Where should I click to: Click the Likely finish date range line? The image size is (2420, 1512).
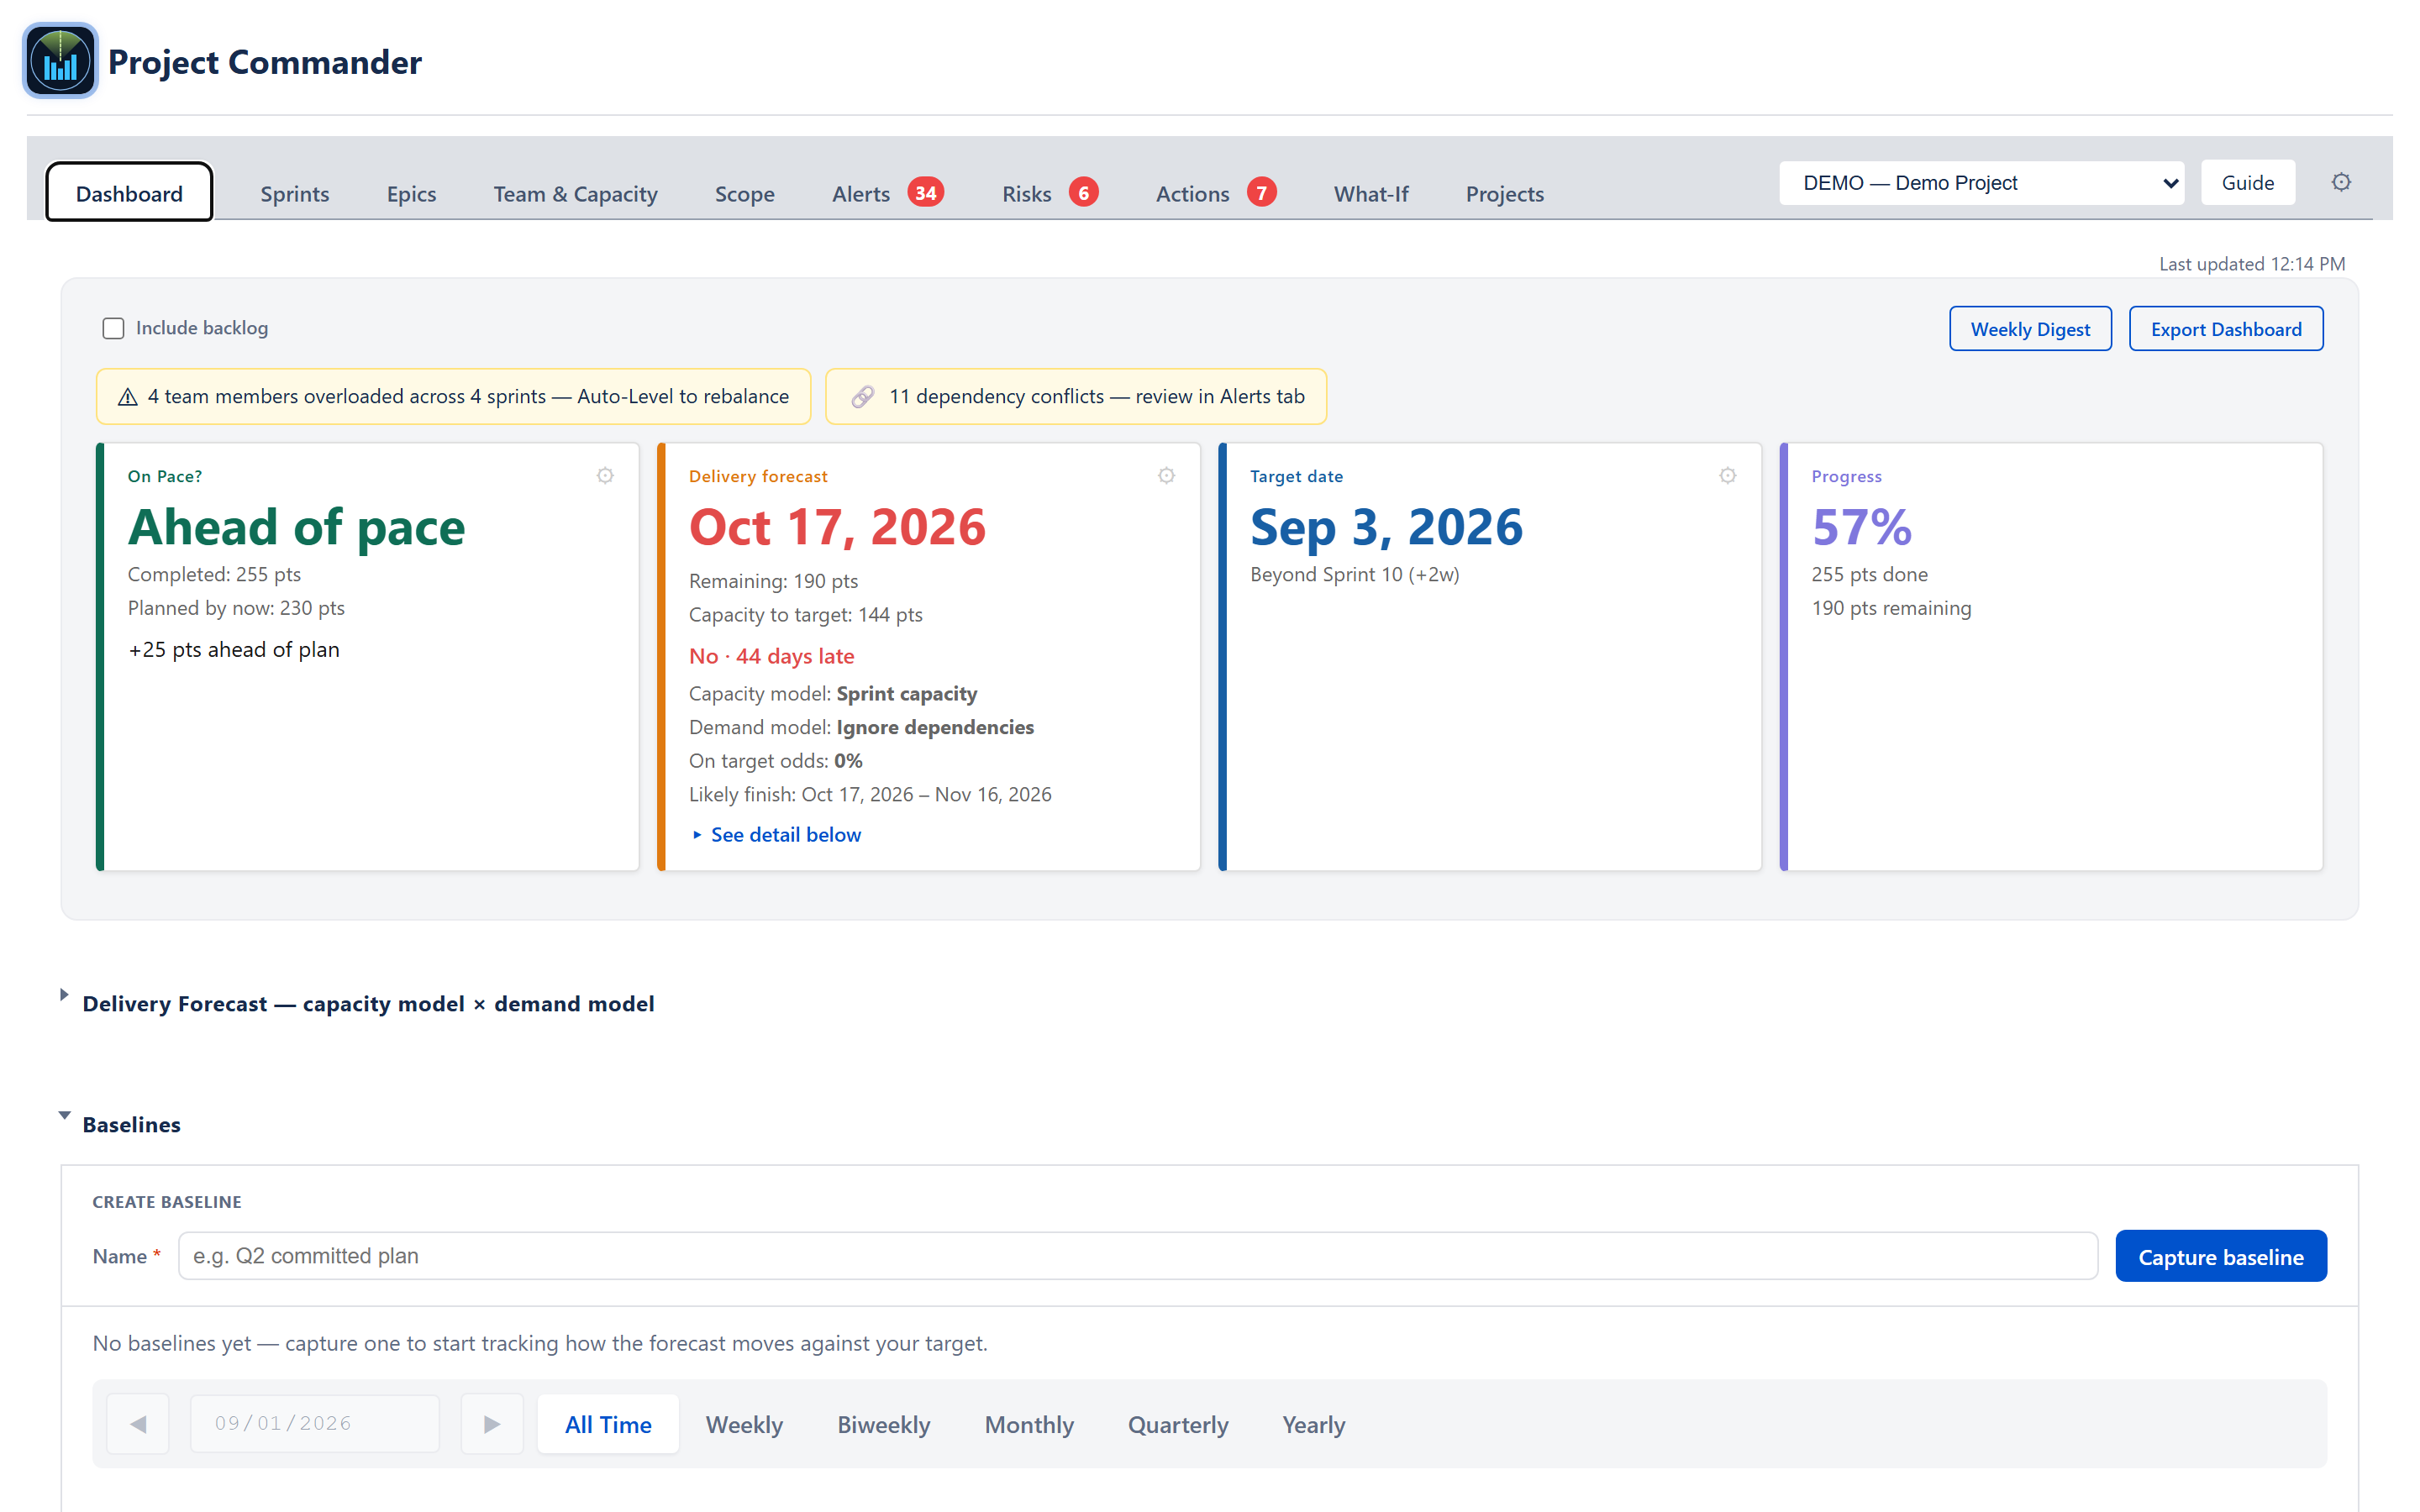pyautogui.click(x=869, y=795)
